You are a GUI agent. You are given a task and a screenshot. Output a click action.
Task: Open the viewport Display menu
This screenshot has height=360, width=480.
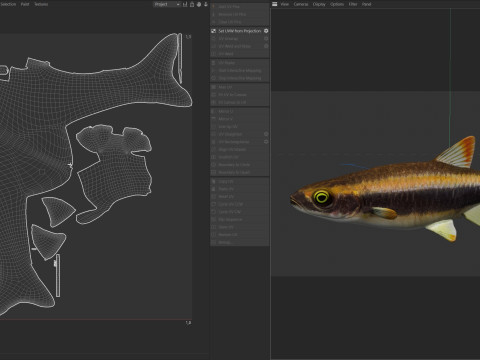point(319,4)
